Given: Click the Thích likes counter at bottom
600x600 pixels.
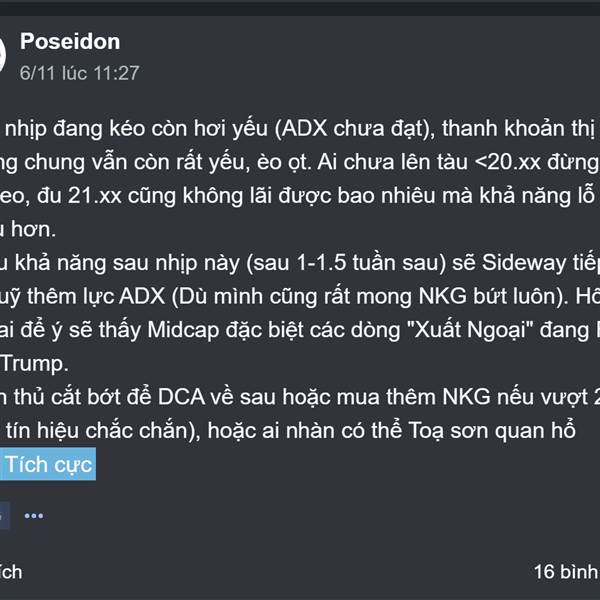Looking at the screenshot, I should point(11,572).
